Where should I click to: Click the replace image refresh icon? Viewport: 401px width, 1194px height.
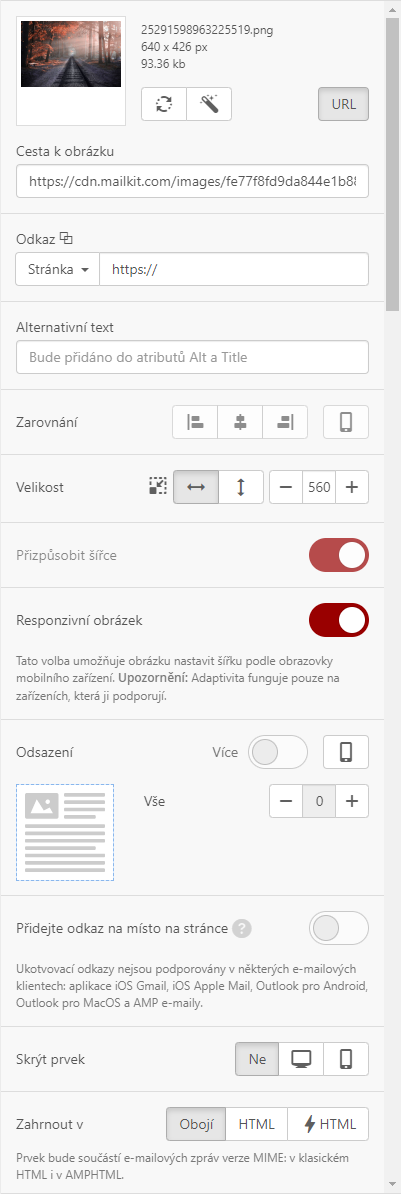click(x=164, y=104)
